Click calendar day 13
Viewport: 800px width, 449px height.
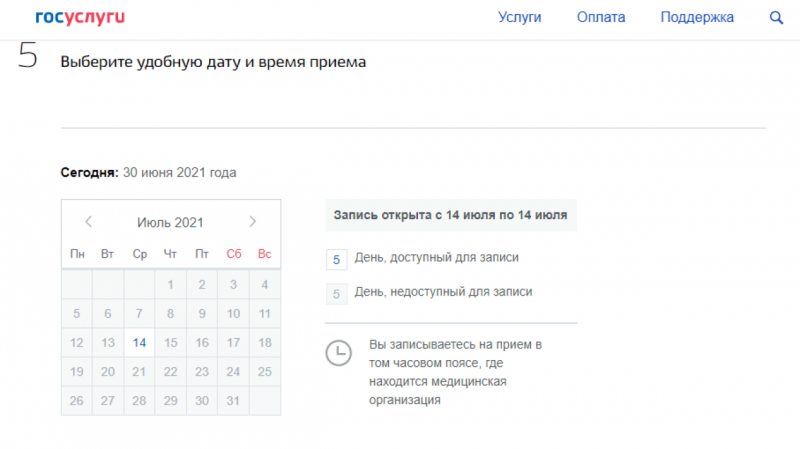108,343
